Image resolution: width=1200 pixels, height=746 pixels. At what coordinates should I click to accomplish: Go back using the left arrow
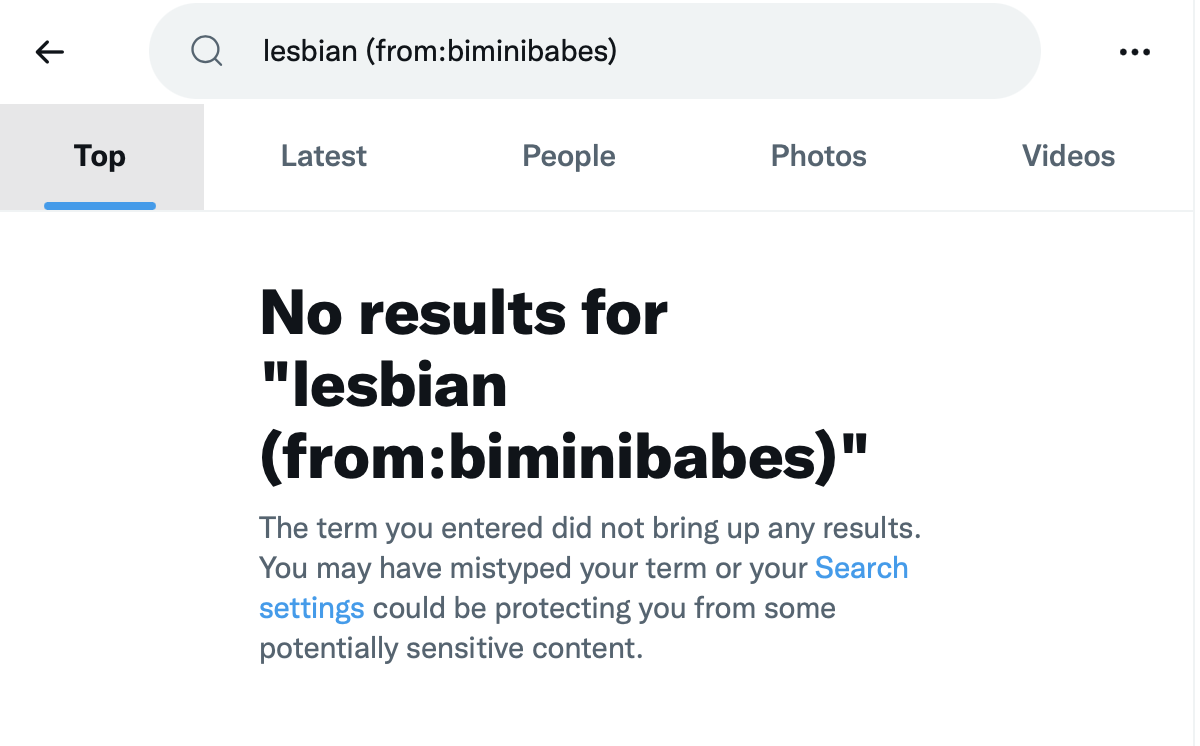pos(49,52)
